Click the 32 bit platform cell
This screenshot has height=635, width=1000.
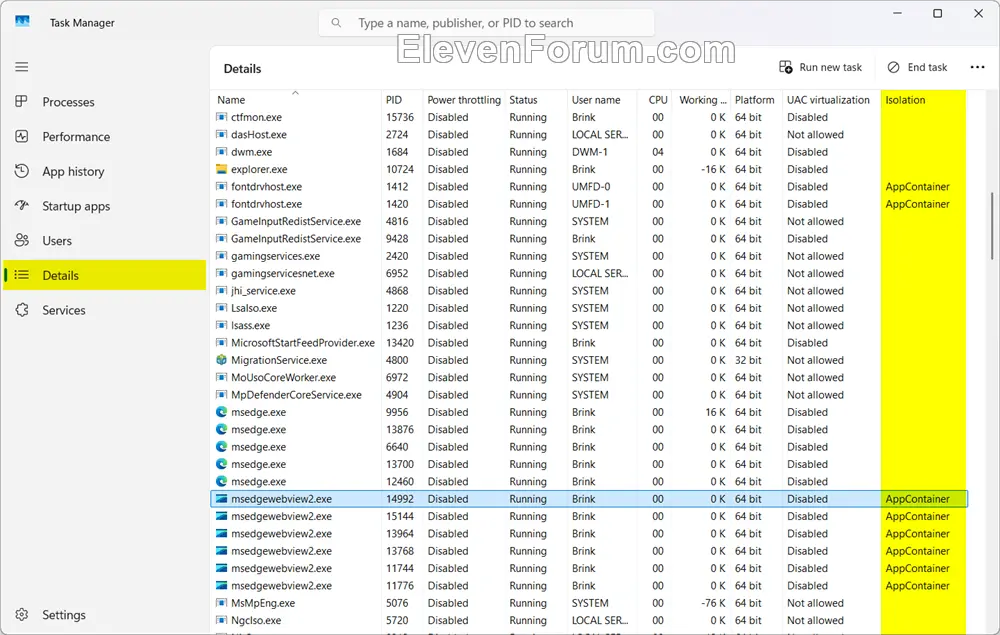748,360
